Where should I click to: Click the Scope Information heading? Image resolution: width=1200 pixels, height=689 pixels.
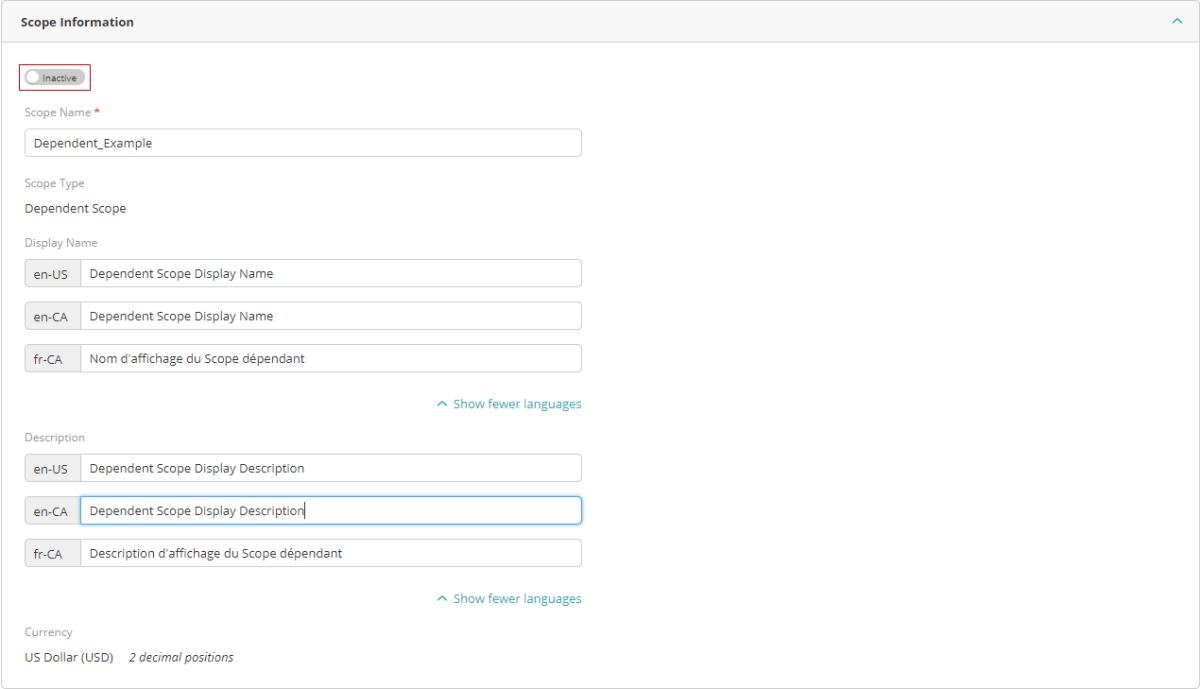77,22
